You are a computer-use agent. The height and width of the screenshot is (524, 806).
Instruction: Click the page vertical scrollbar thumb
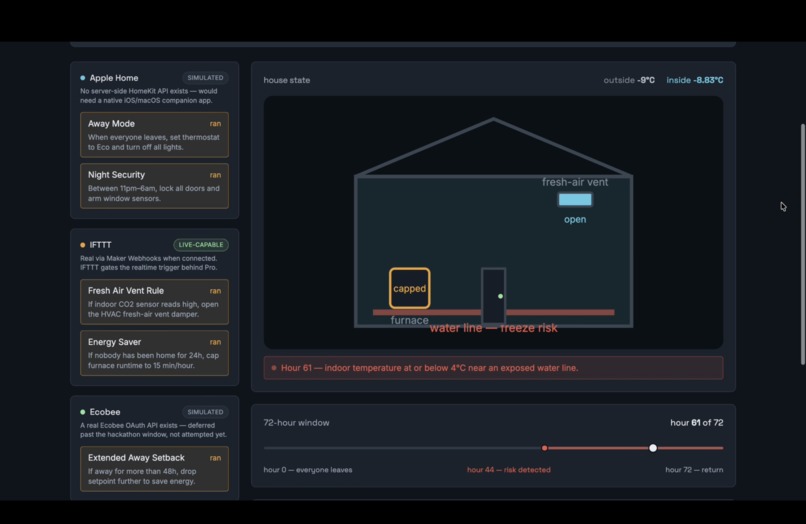click(x=803, y=244)
